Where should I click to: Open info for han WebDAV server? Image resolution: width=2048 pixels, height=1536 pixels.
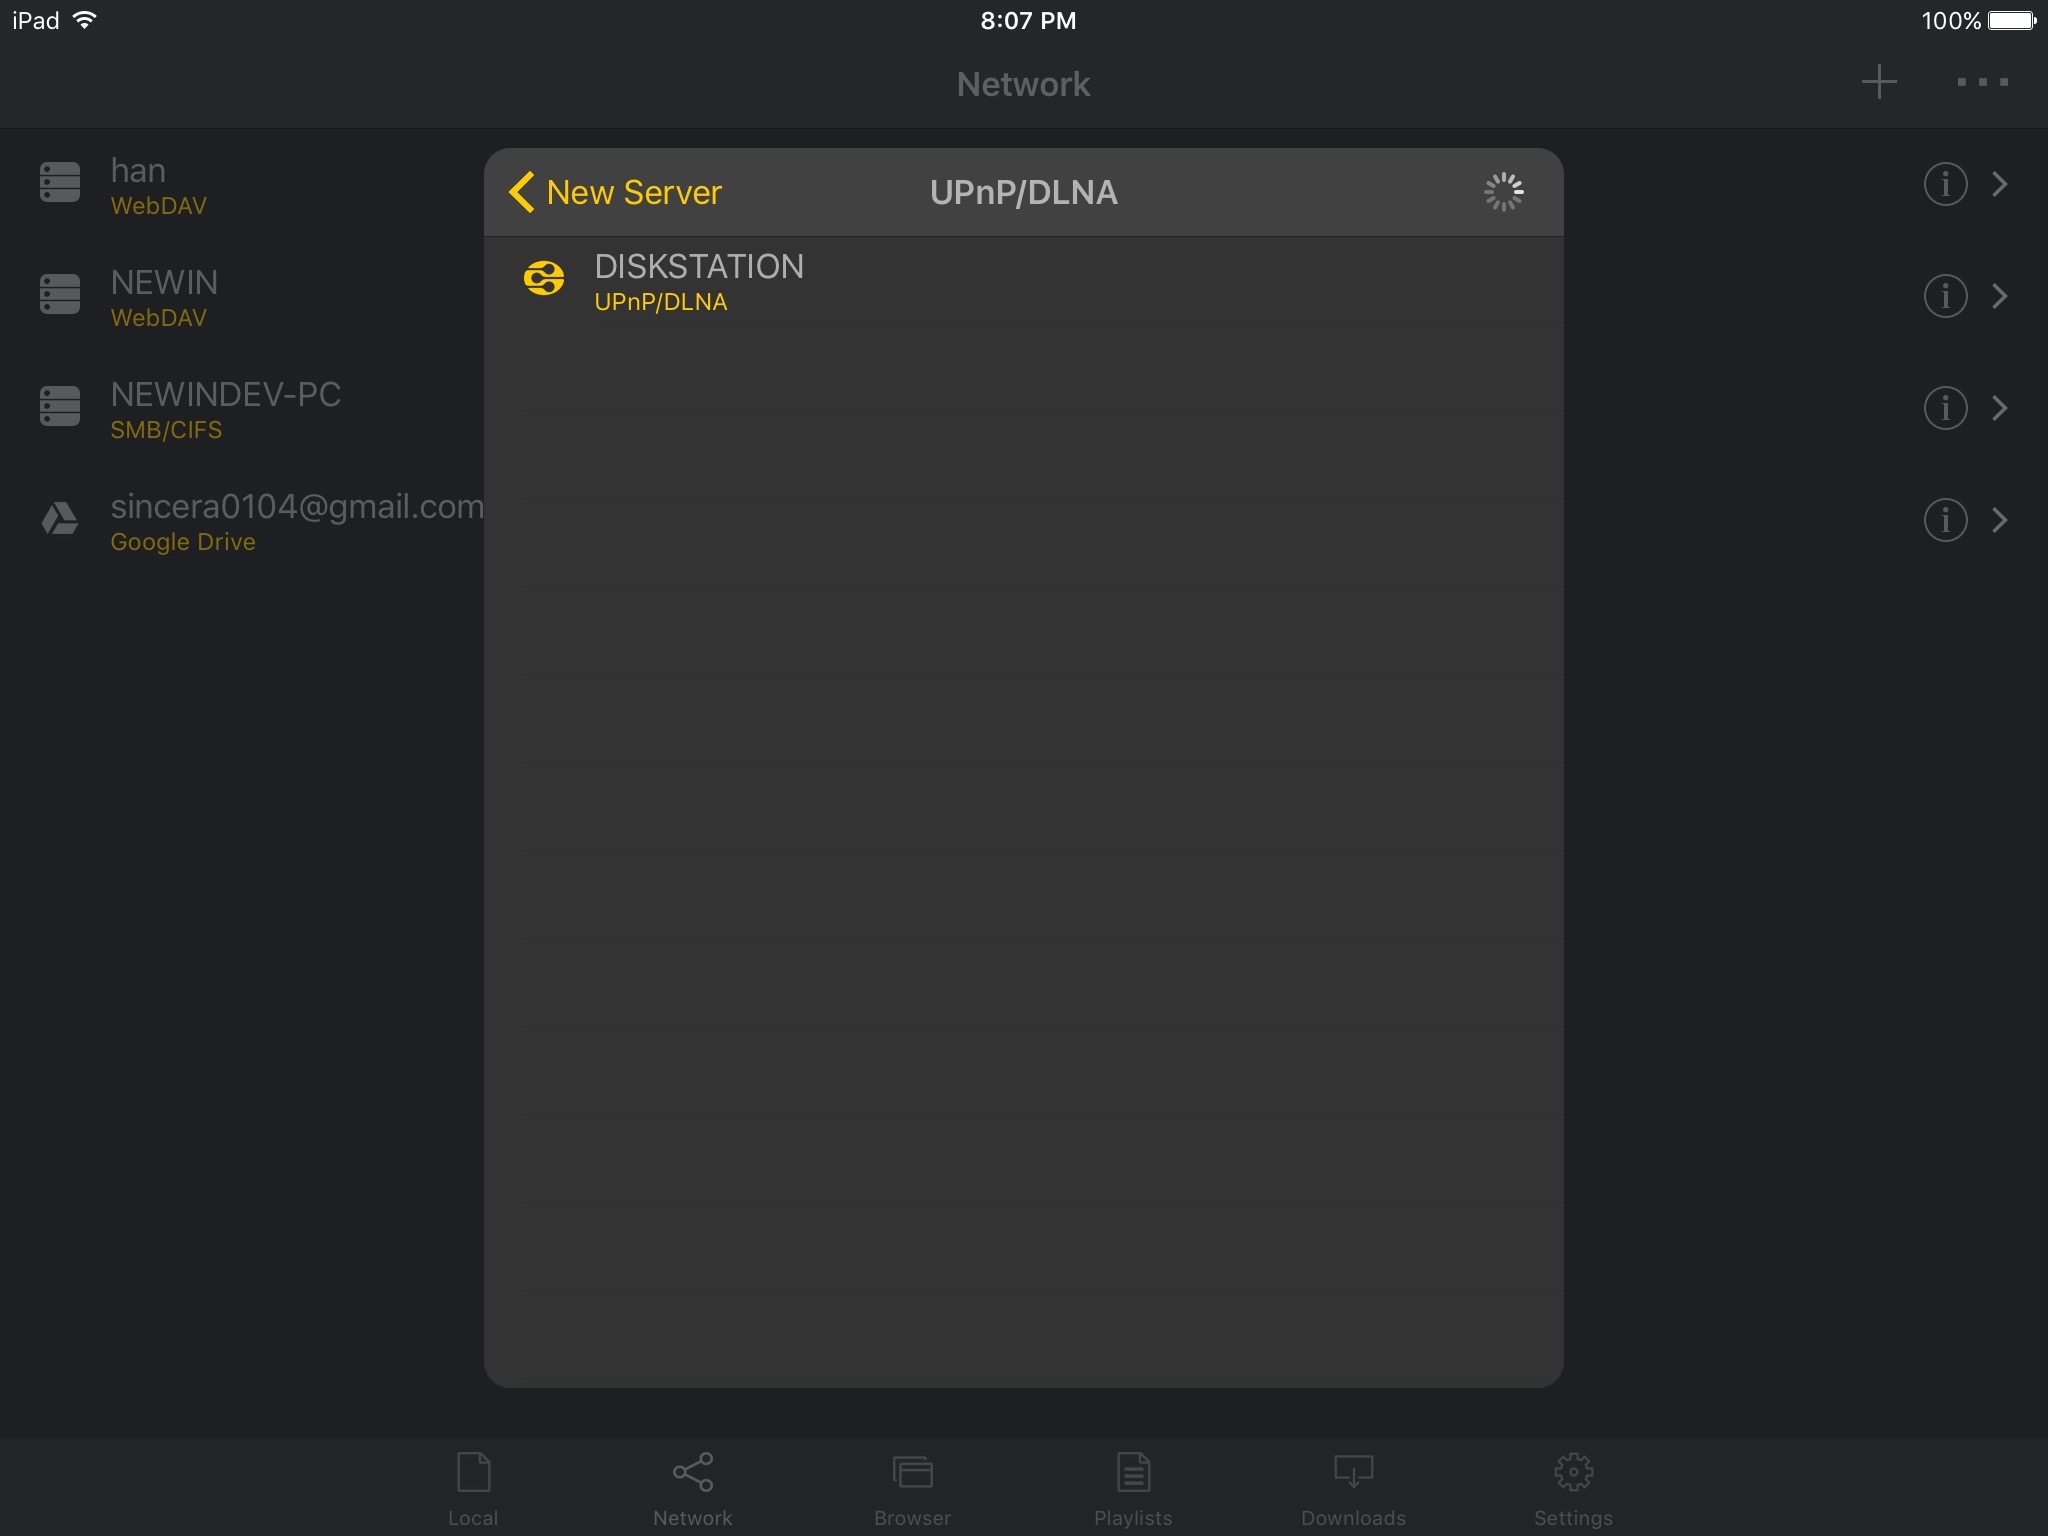tap(1945, 184)
